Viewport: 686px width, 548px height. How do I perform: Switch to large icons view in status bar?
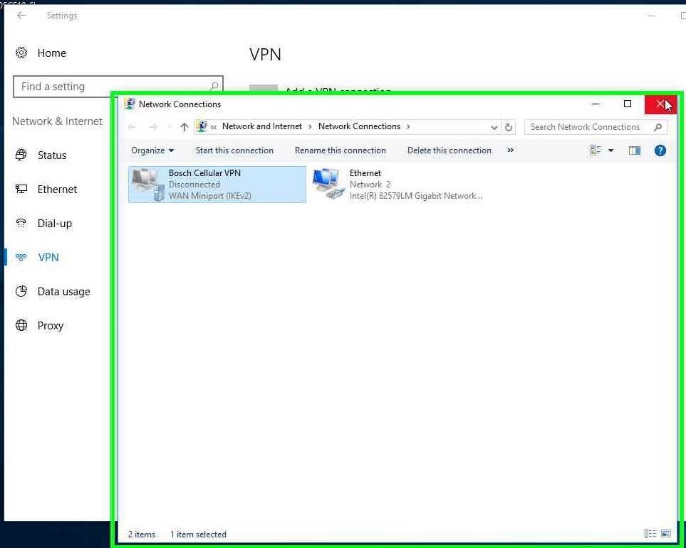[x=665, y=534]
